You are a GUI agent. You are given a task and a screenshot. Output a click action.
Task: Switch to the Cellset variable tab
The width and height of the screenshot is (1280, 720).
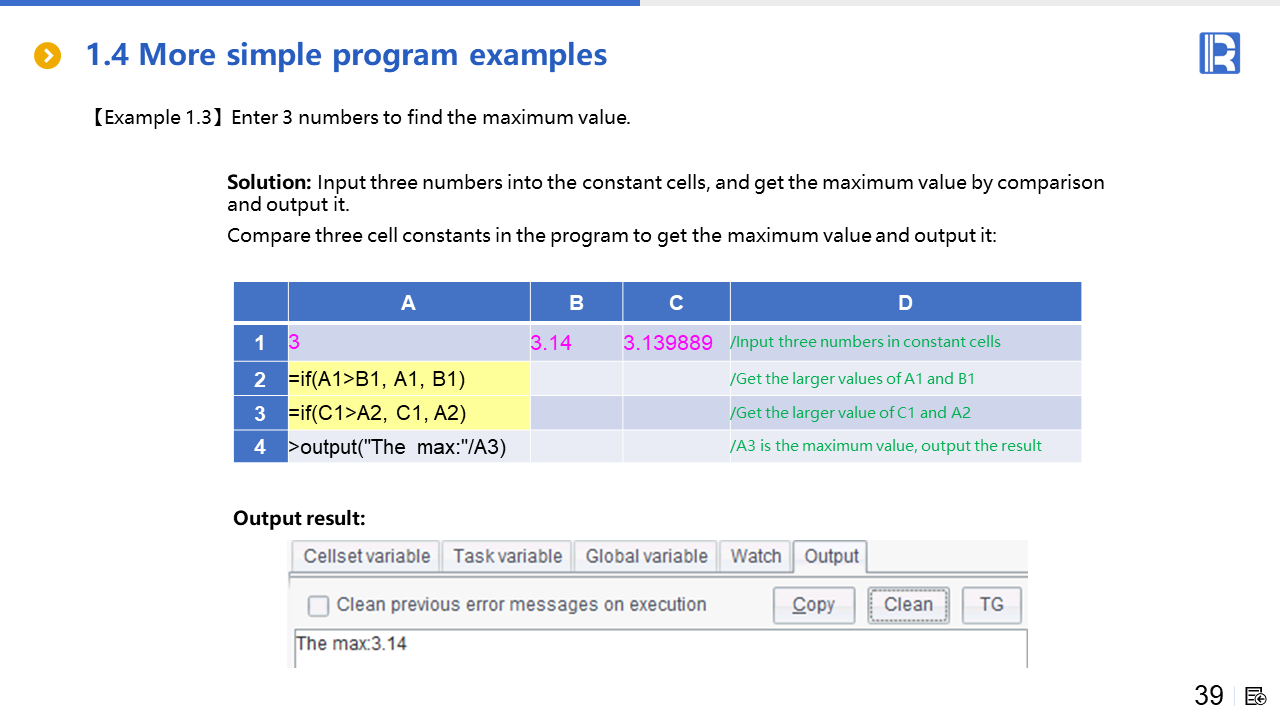(366, 557)
